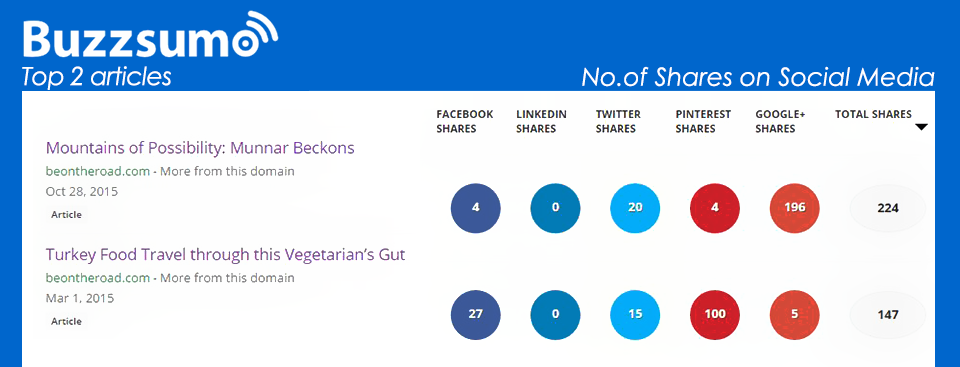Screen dimensions: 960x367
Task: Click the Facebook shares circle showing 27
Action: pyautogui.click(x=476, y=315)
